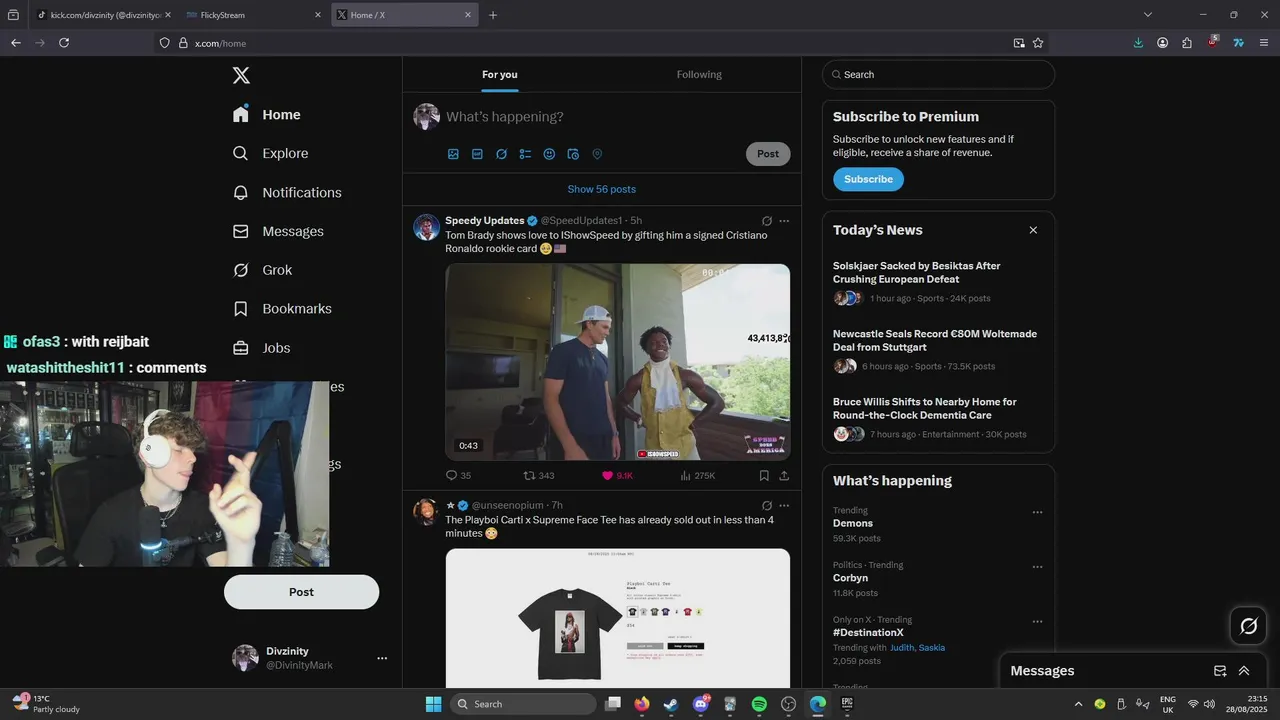Open Explore in the sidebar

pyautogui.click(x=270, y=153)
